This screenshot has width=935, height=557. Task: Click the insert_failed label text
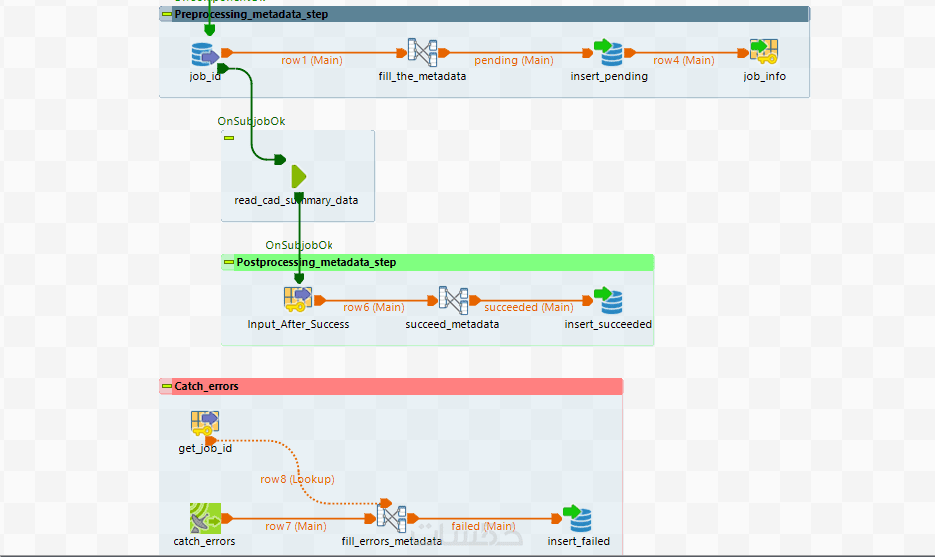578,541
